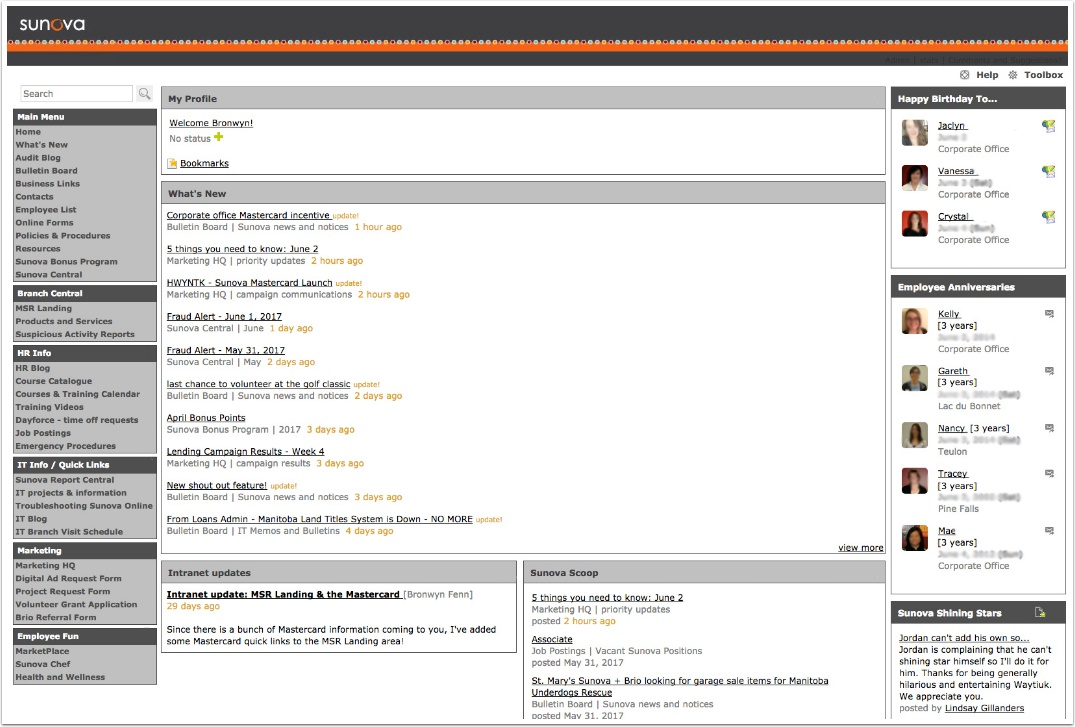1075x727 pixels.
Task: Open Fraud Alert - June 1, 2017
Action: 224,316
